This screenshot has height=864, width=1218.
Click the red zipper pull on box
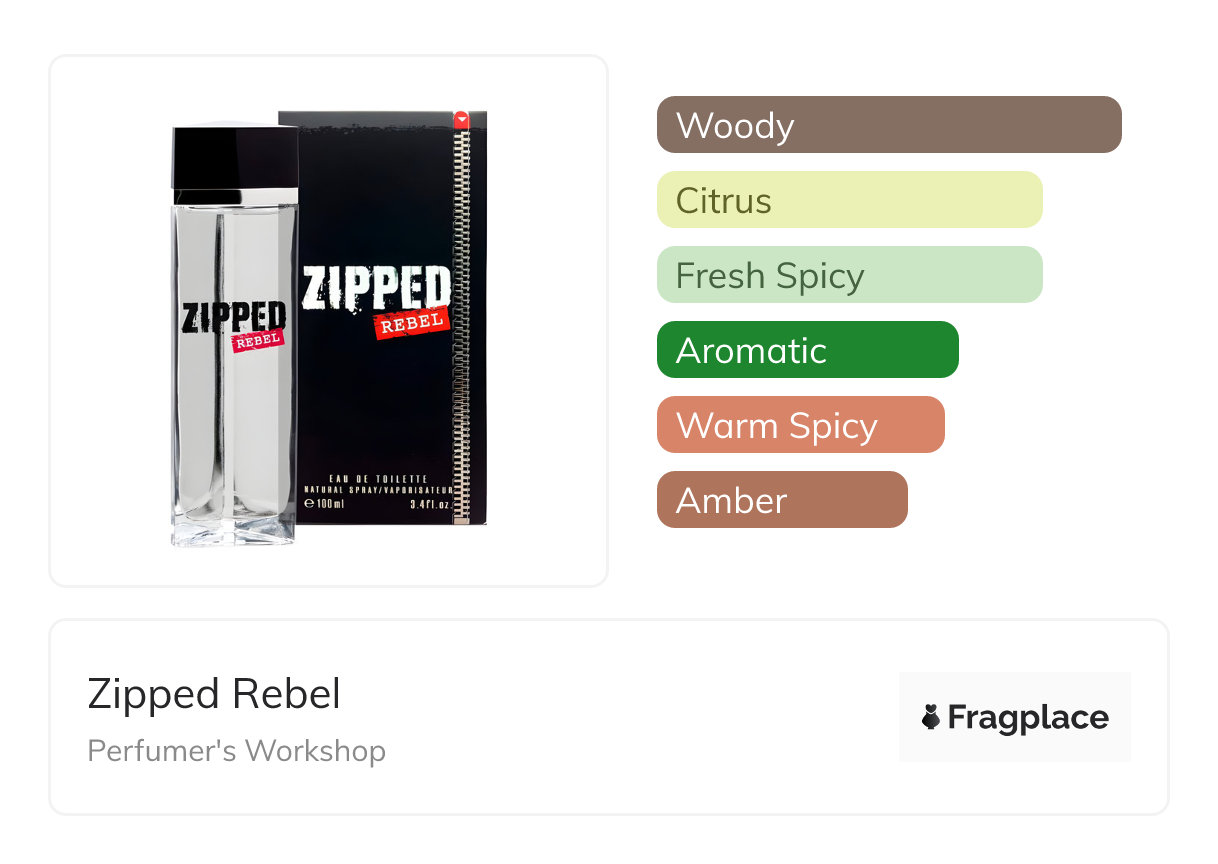[461, 120]
